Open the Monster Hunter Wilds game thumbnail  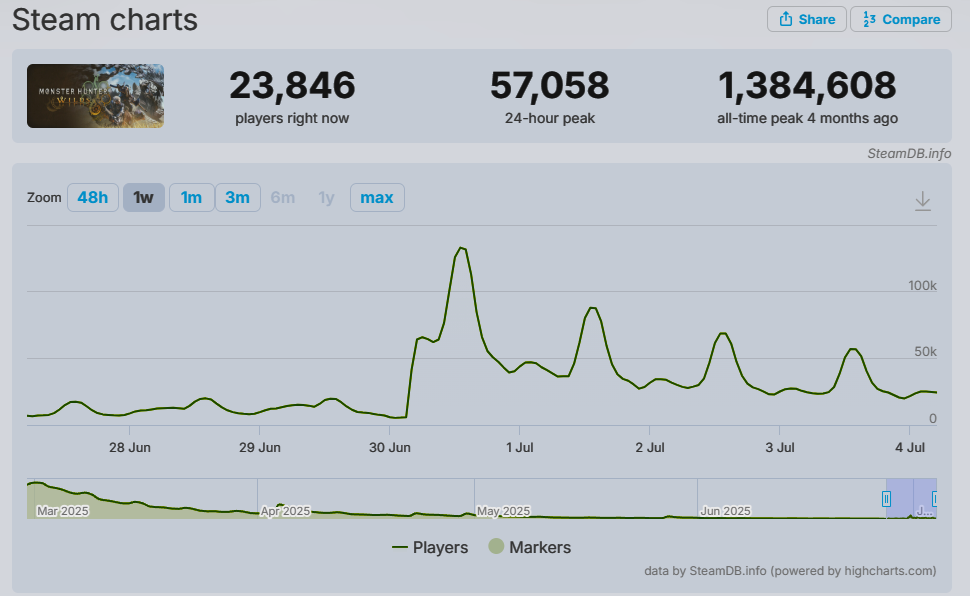click(95, 96)
